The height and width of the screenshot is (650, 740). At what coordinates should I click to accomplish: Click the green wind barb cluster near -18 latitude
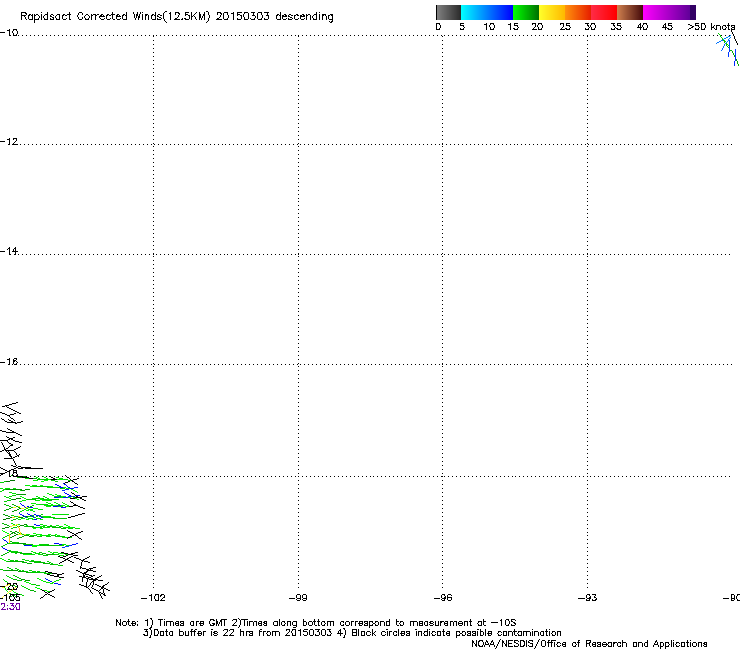click(42, 536)
